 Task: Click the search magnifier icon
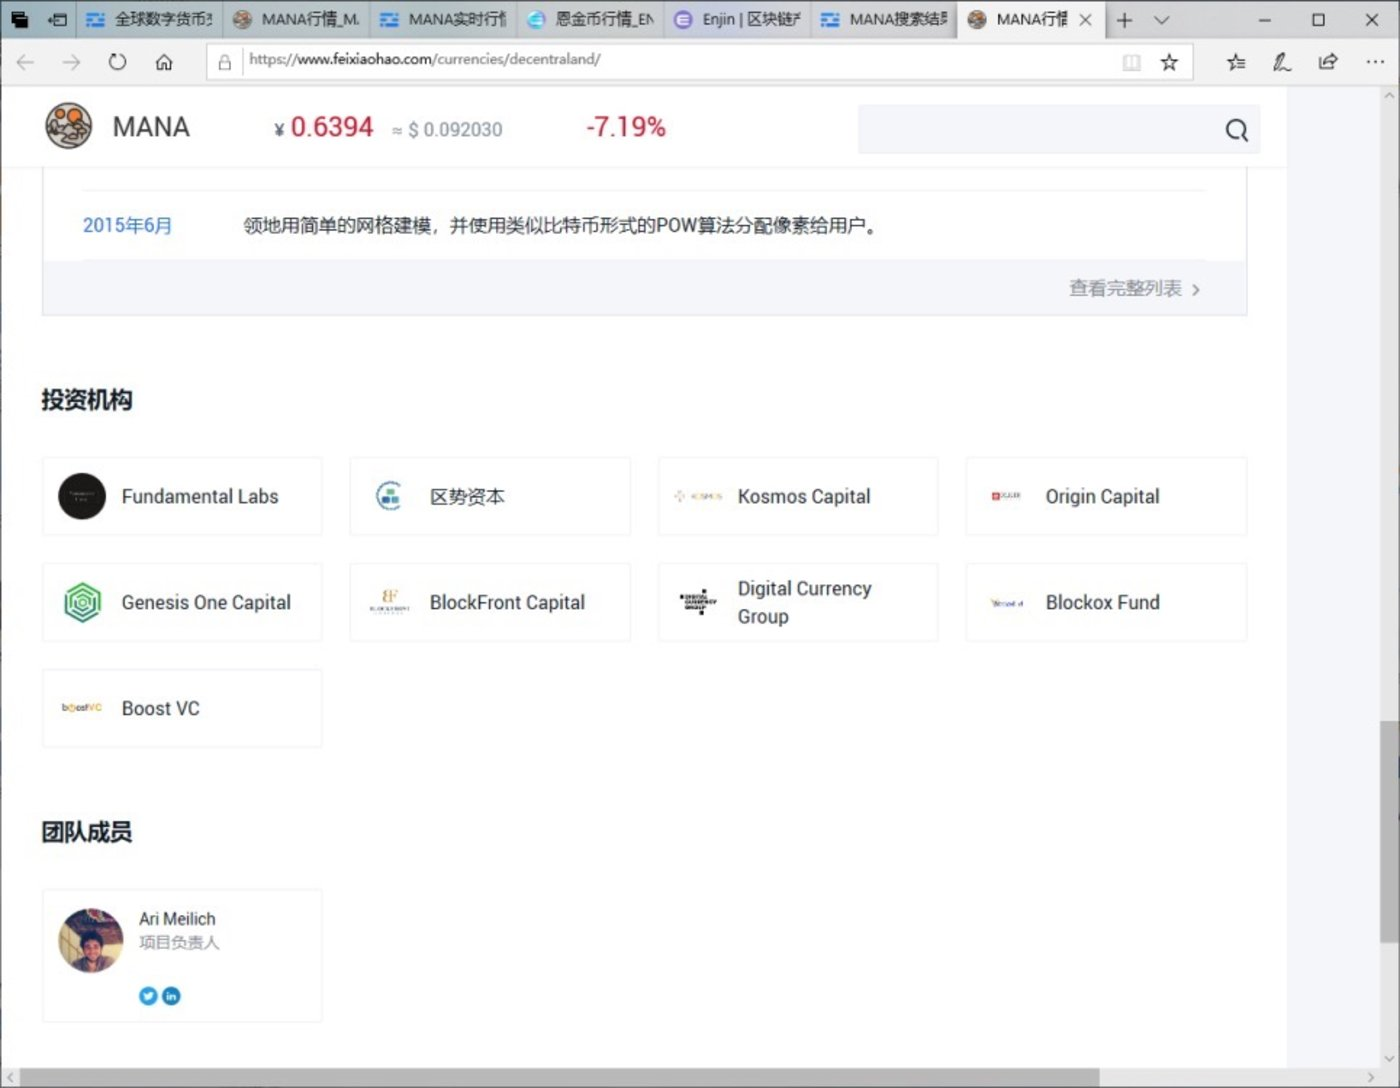pos(1236,130)
